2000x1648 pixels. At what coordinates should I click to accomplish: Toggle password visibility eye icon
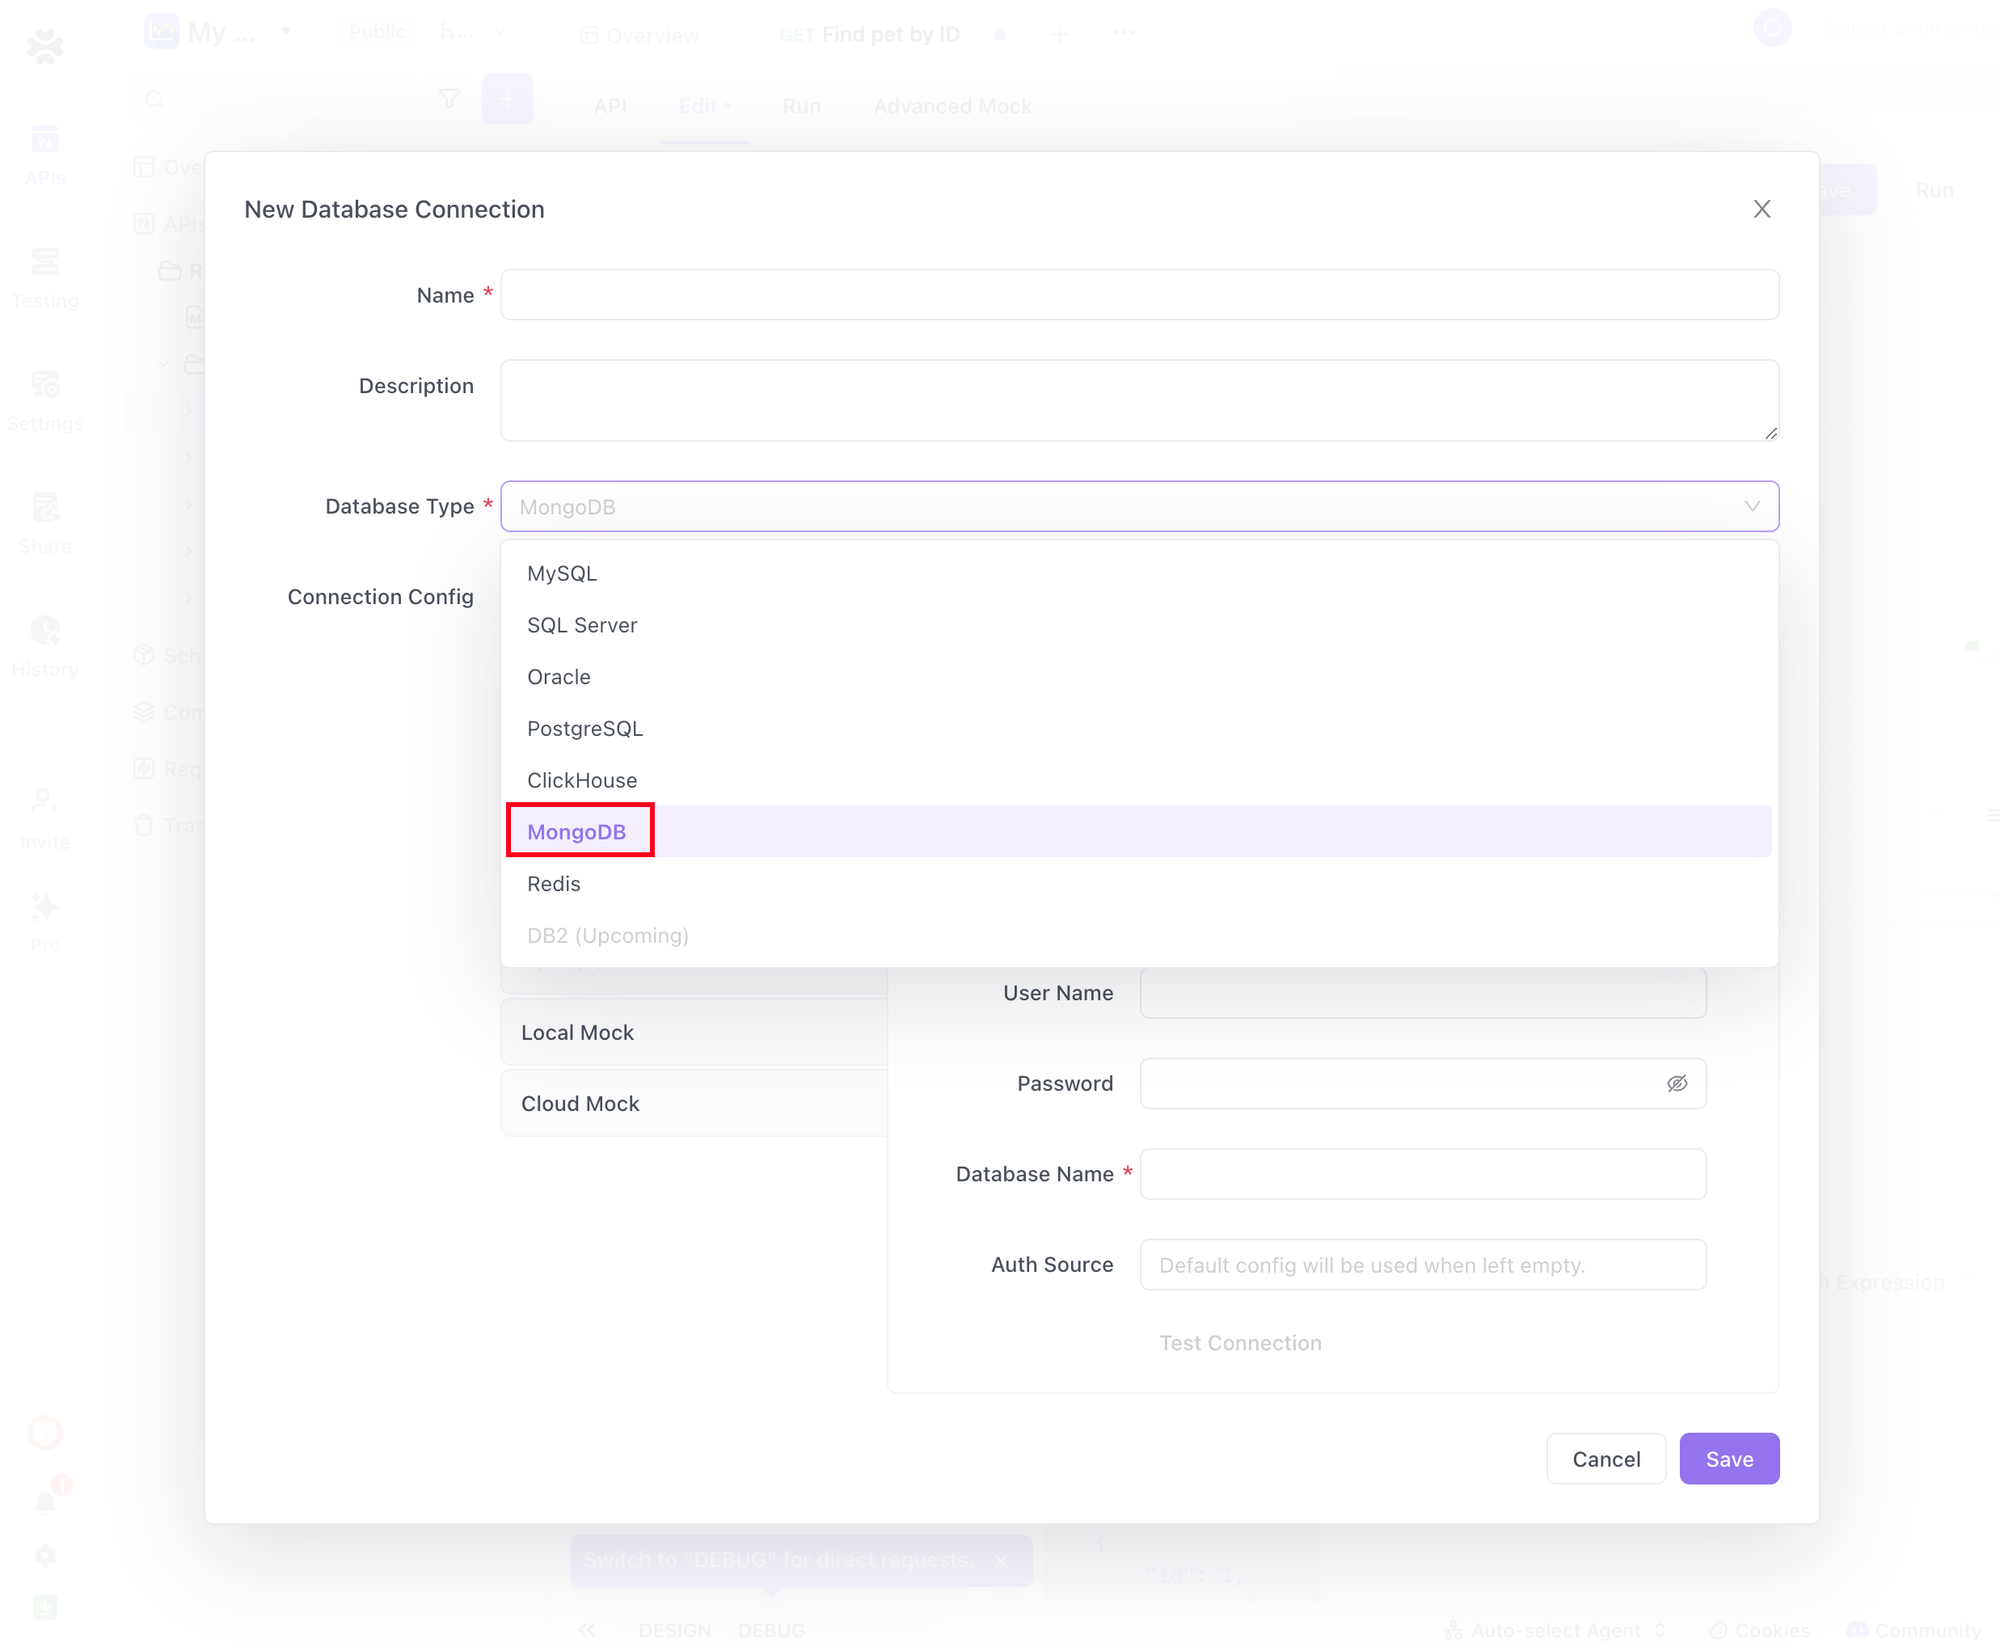[x=1677, y=1083]
